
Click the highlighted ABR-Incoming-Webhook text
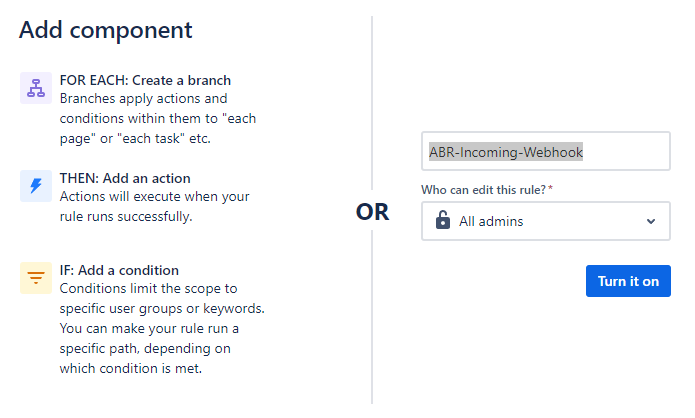(x=506, y=152)
